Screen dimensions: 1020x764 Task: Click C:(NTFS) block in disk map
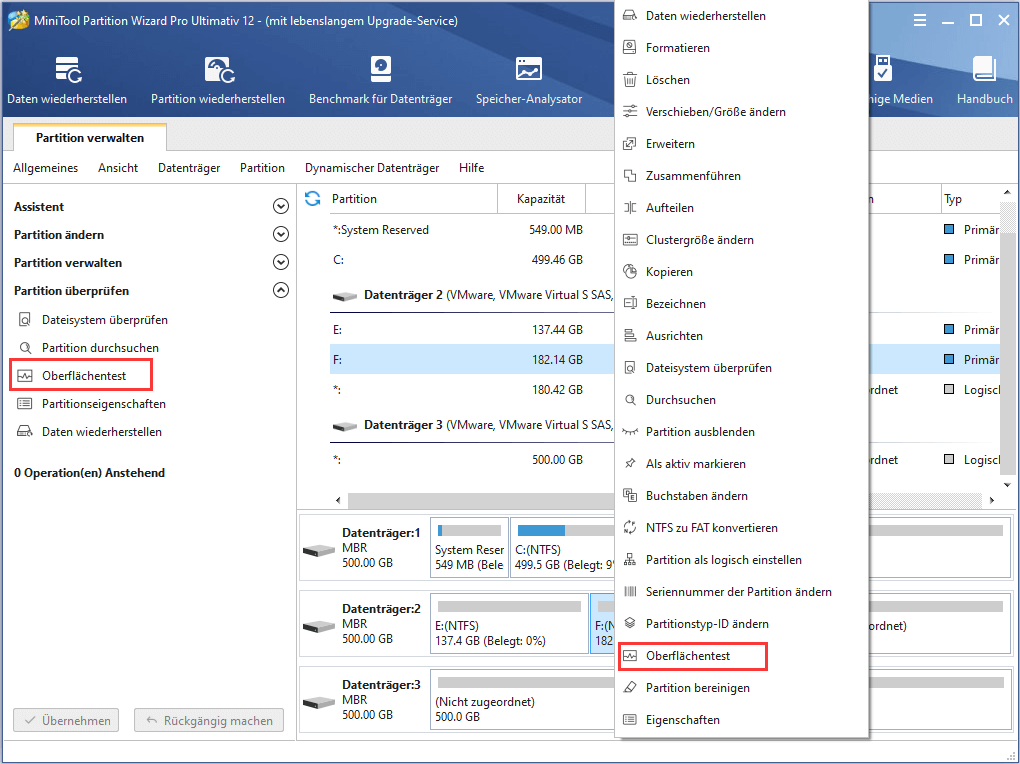tap(563, 545)
